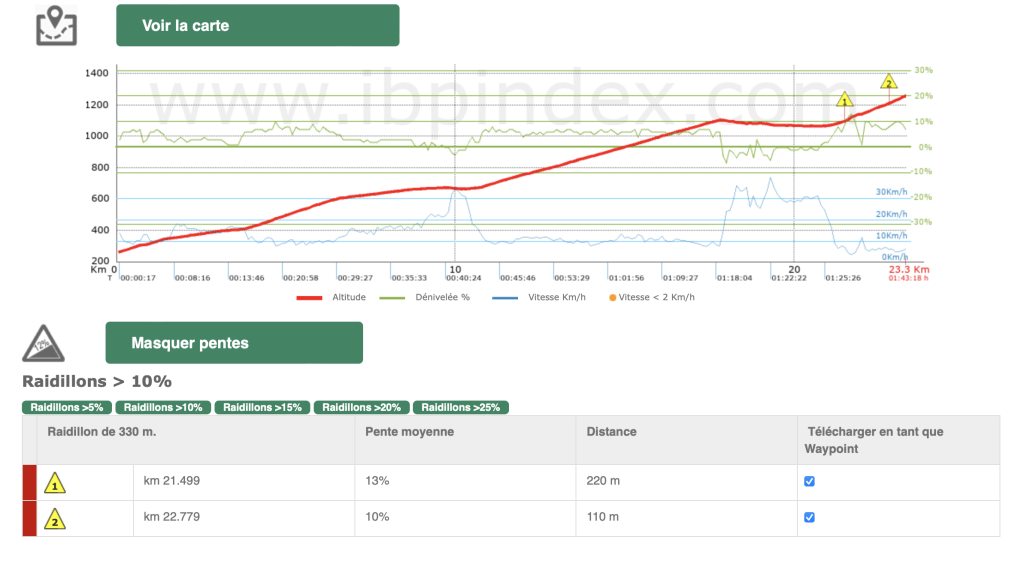Open the map with Voir la carte
The image size is (1024, 561).
coord(257,25)
